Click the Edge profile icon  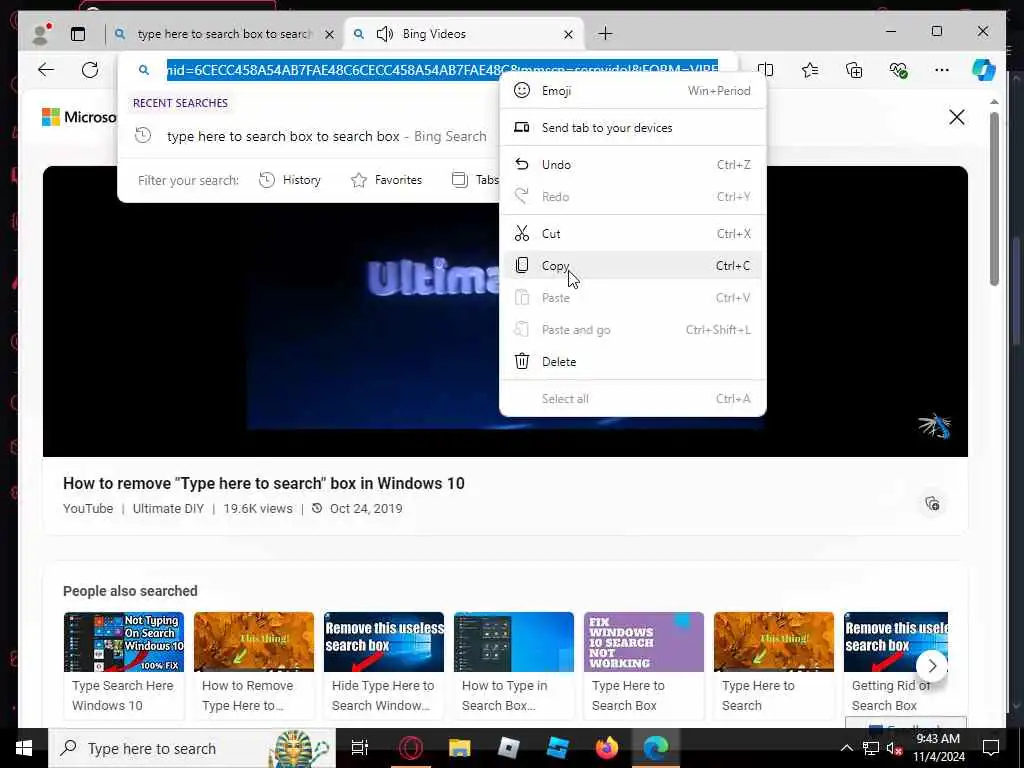(x=41, y=33)
